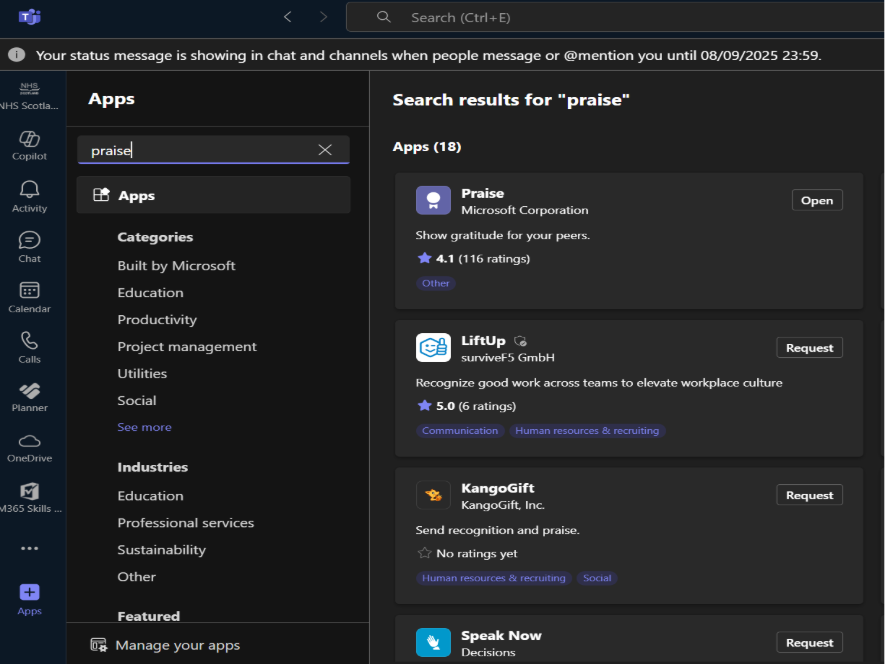
Task: Click the search magnifier icon
Action: [384, 17]
